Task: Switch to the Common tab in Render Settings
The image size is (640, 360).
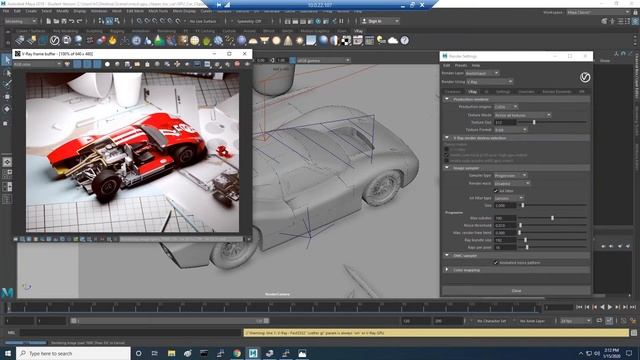Action: [453, 92]
